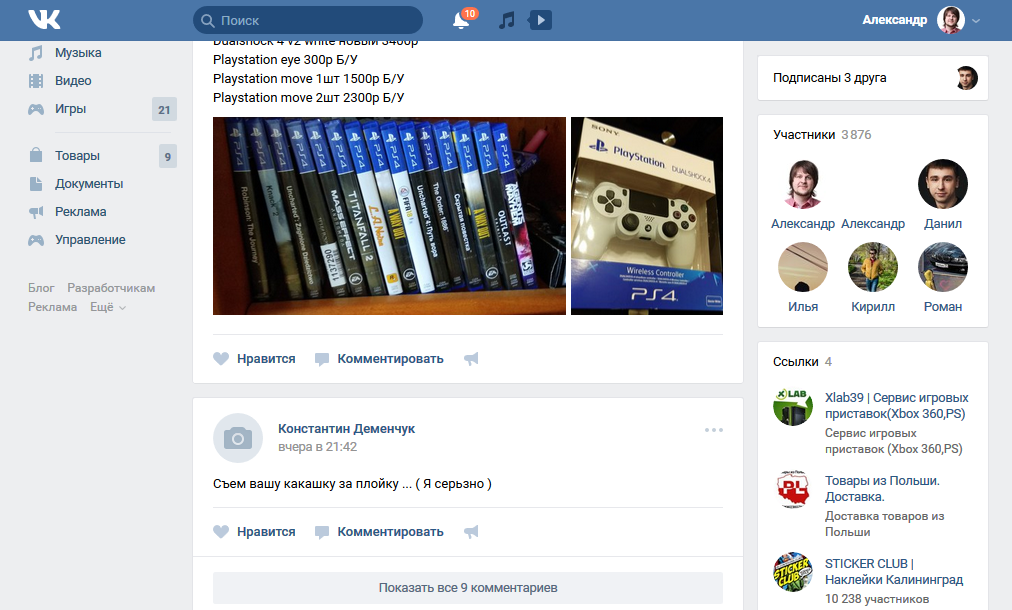This screenshot has height=610, width=1012.
Task: Expand the Ещё footer menu
Action: point(108,307)
